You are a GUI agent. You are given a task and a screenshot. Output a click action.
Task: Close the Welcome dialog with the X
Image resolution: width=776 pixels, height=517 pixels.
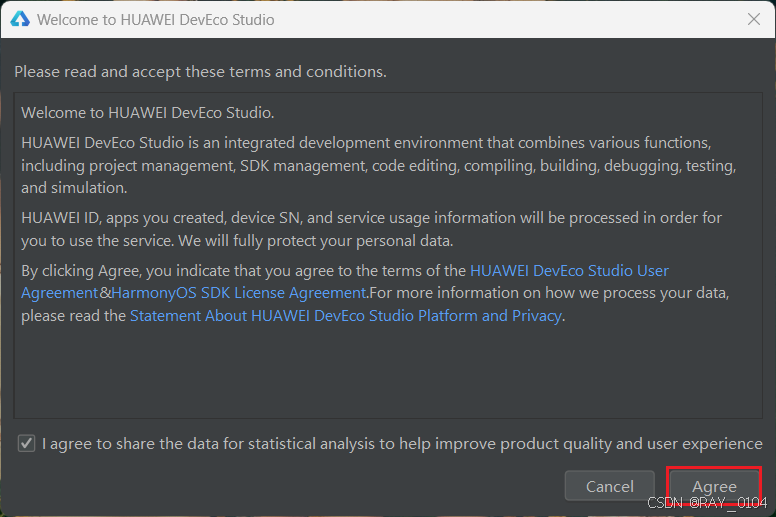pyautogui.click(x=754, y=19)
